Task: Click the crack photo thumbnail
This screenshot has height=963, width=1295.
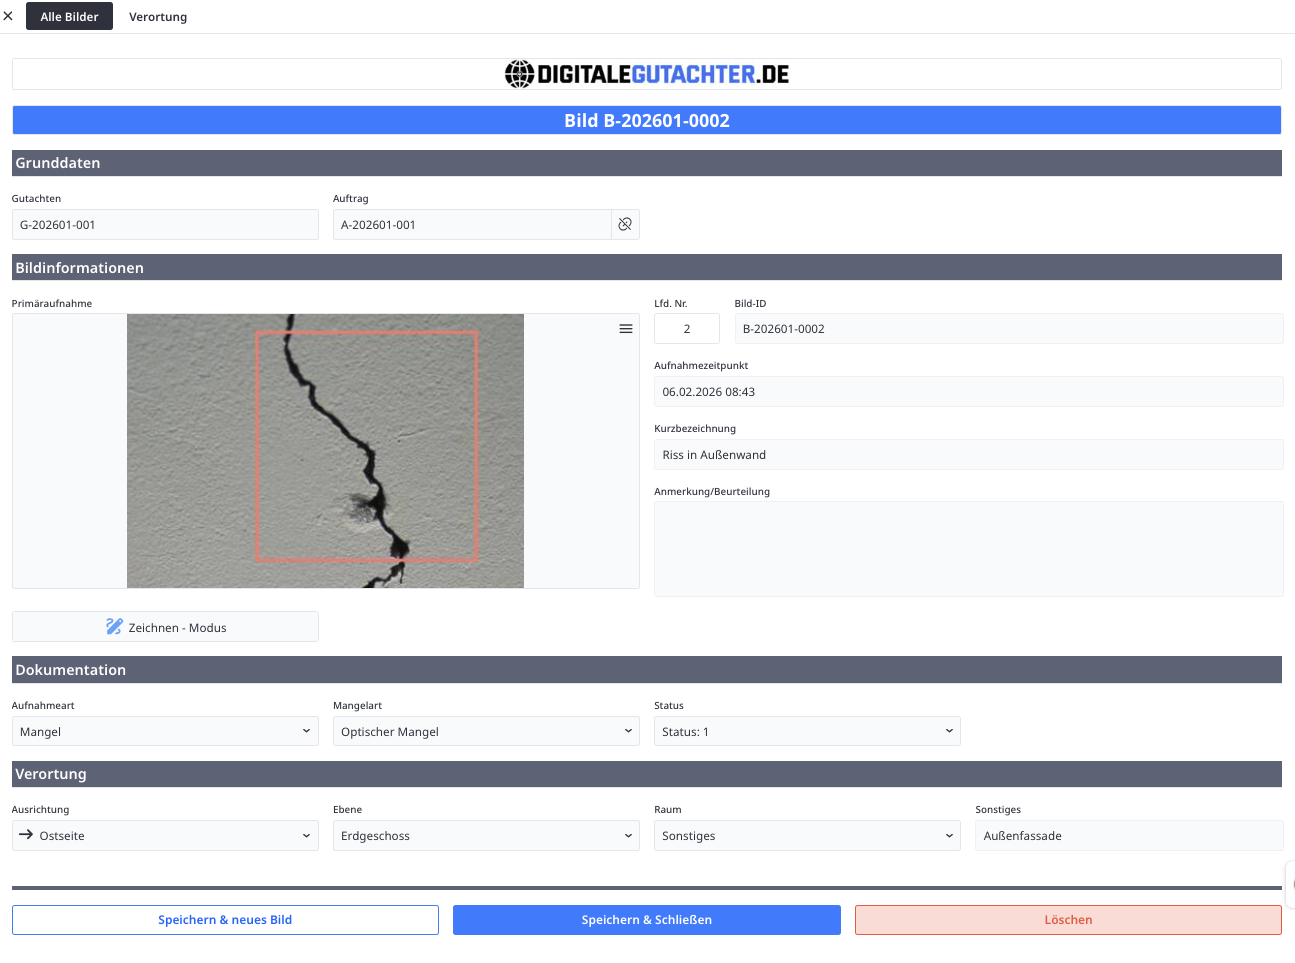Action: click(x=325, y=451)
